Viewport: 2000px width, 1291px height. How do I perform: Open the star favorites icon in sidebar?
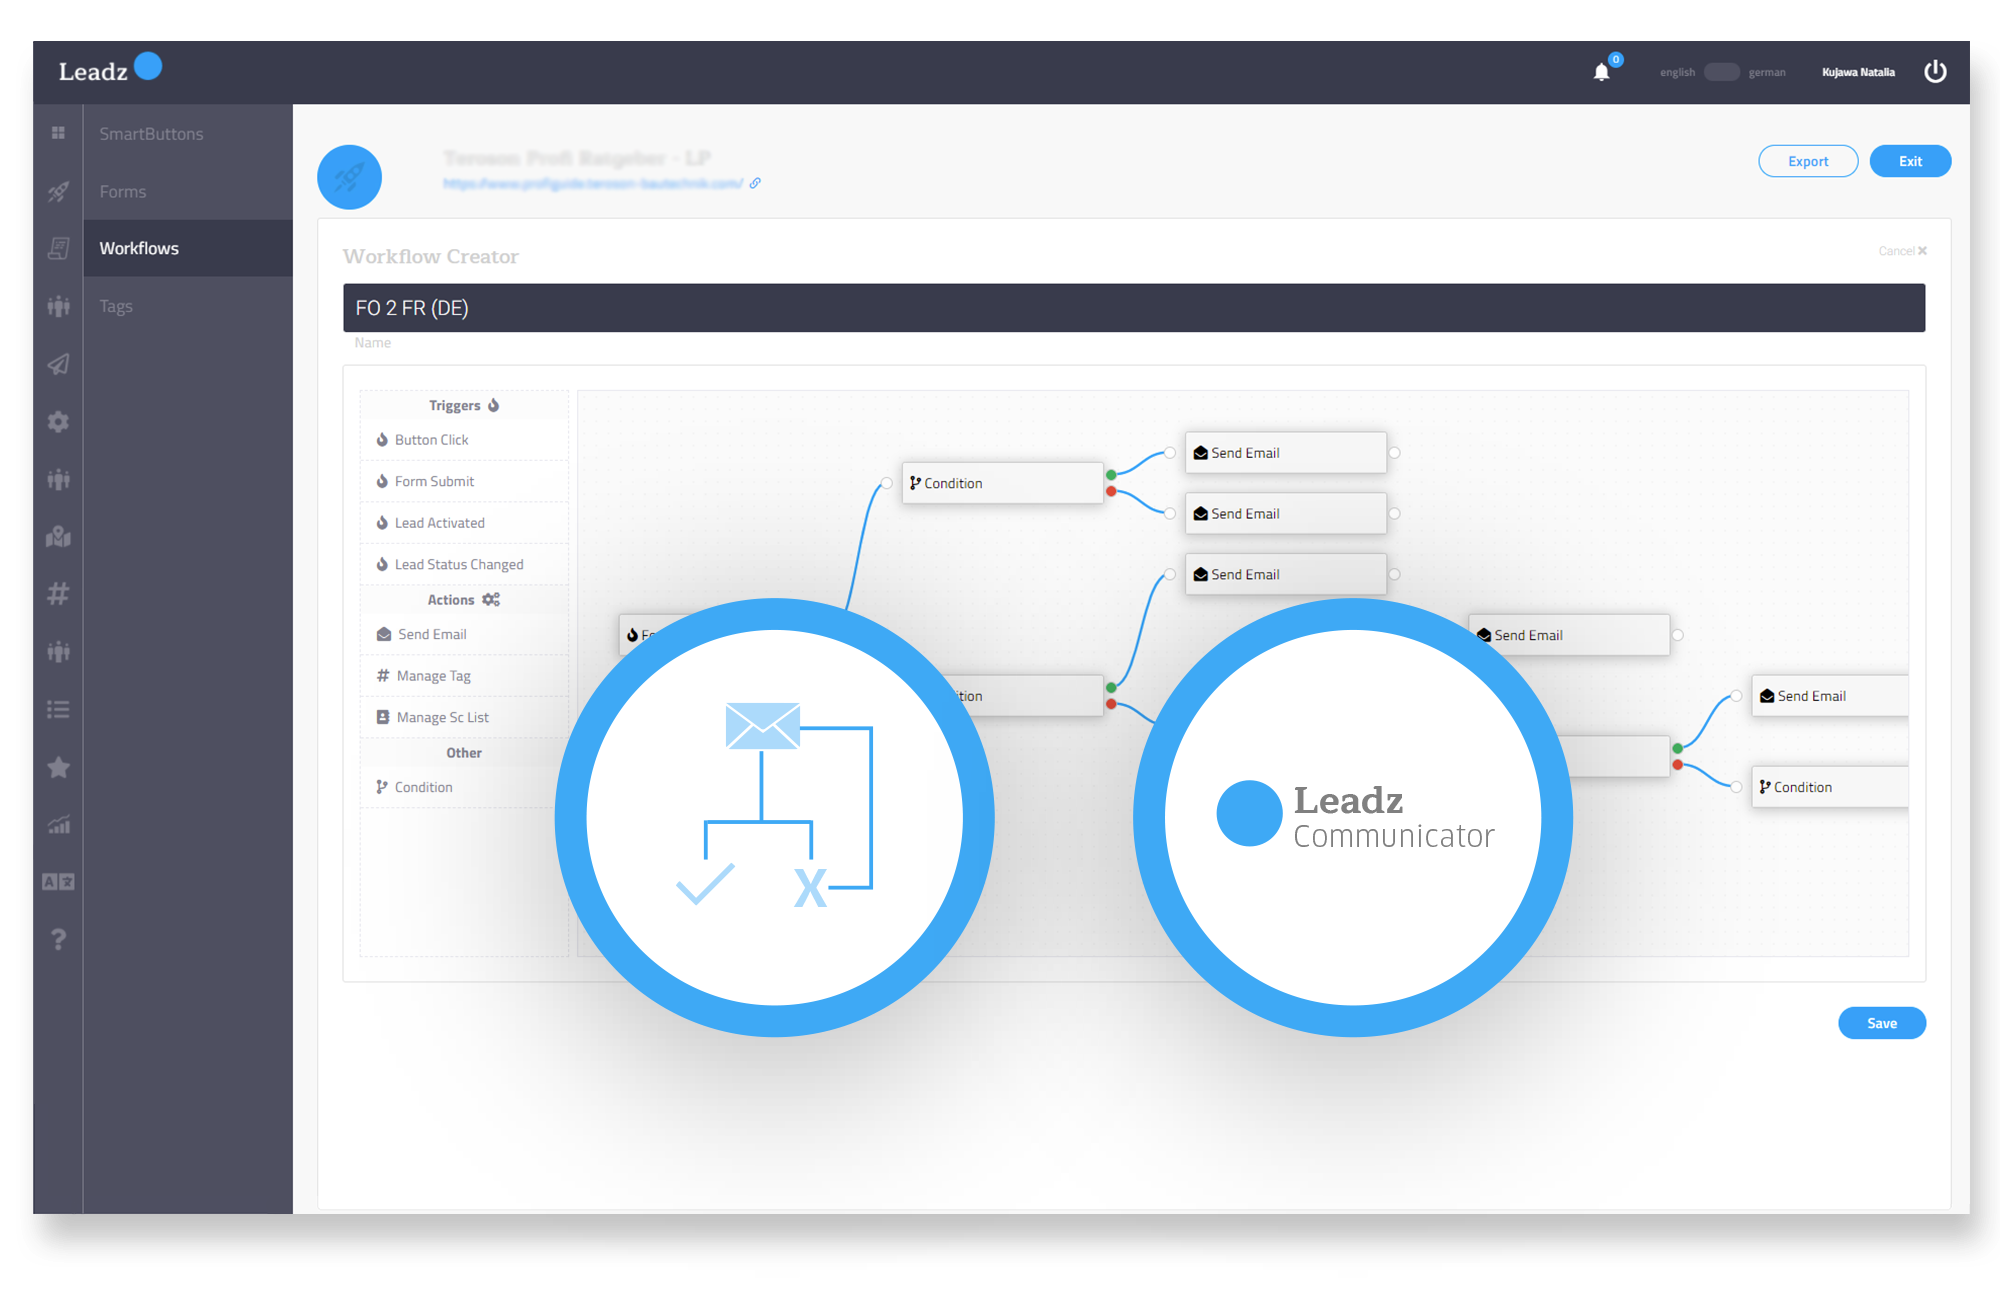[x=58, y=767]
